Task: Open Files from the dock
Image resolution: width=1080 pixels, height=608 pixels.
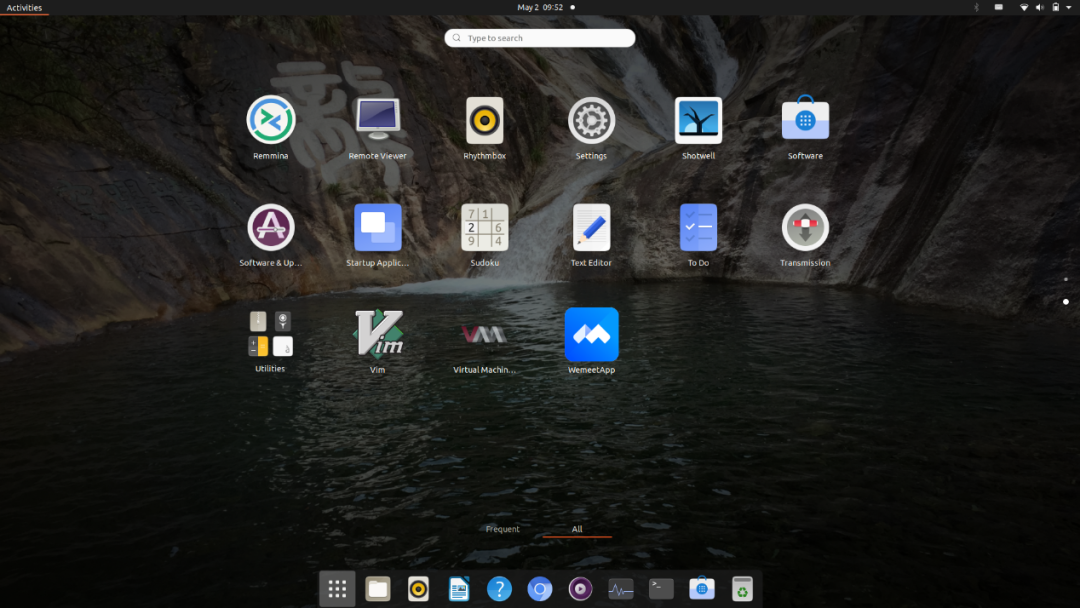Action: point(377,589)
